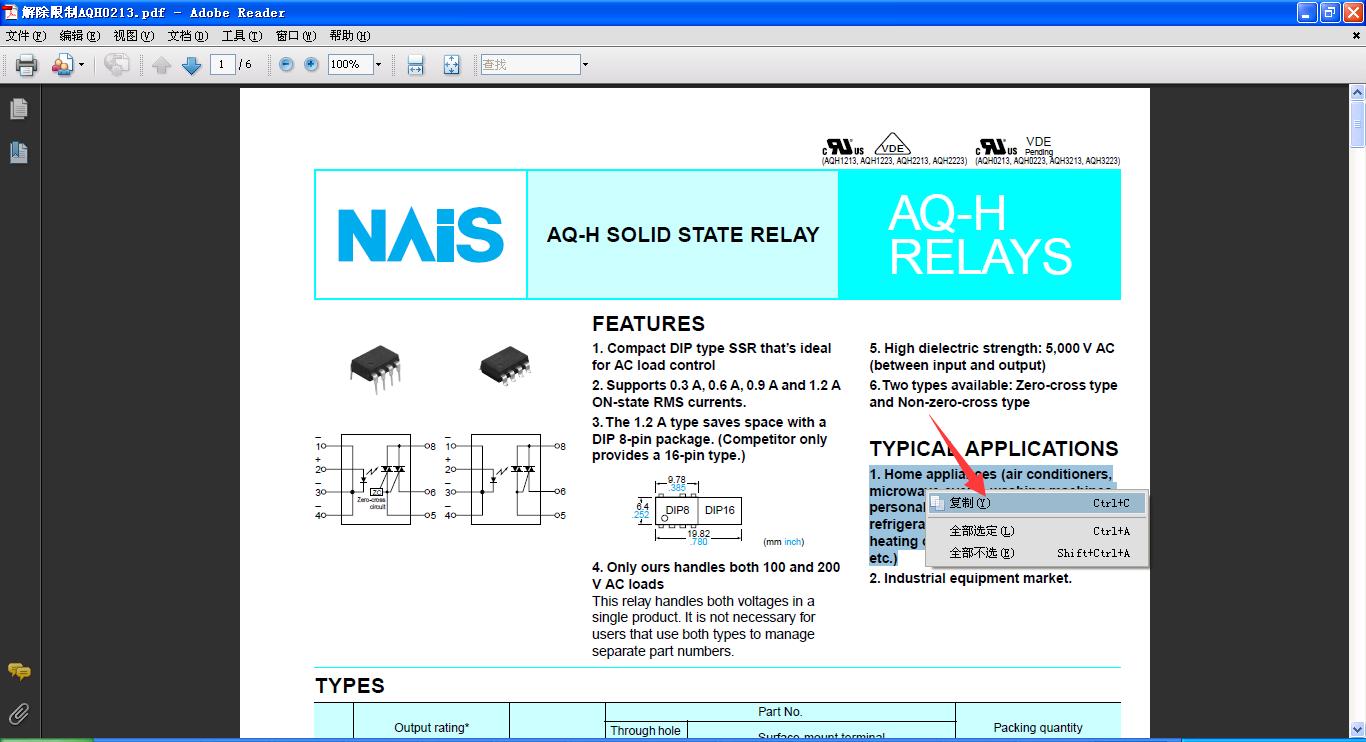This screenshot has height=742, width=1366.
Task: Open the Bookmarks panel in sidebar
Action: pos(18,152)
